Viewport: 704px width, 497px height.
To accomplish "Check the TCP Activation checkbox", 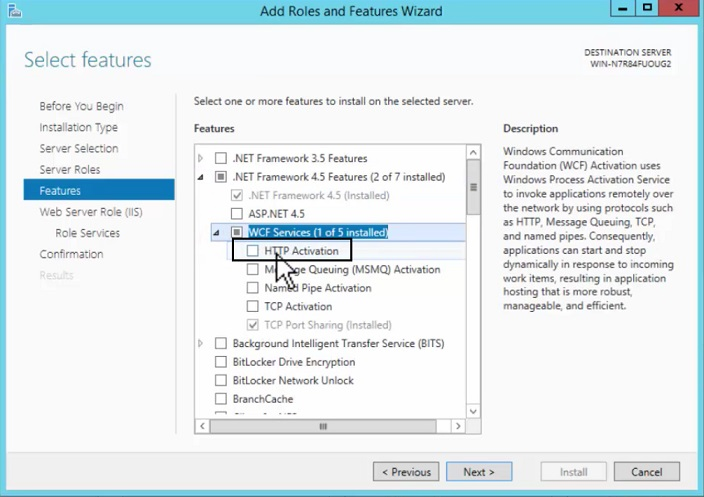I will coord(253,306).
